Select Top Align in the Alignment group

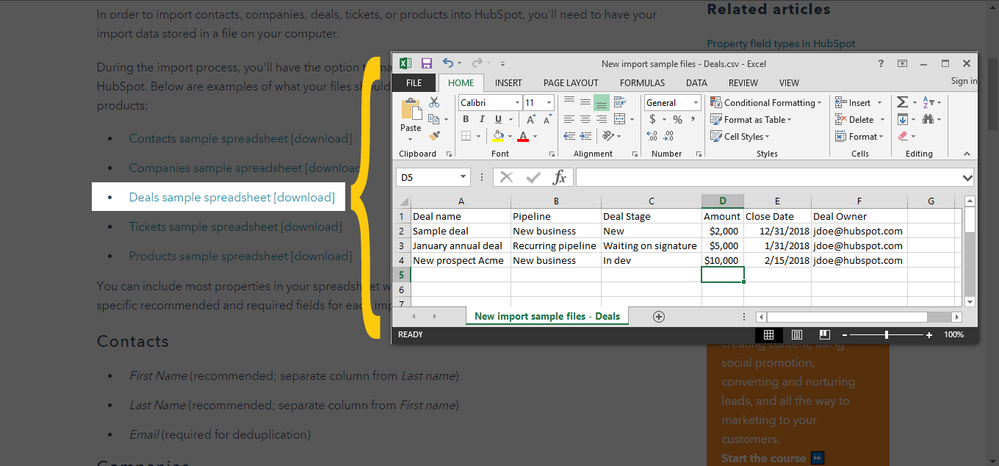569,102
